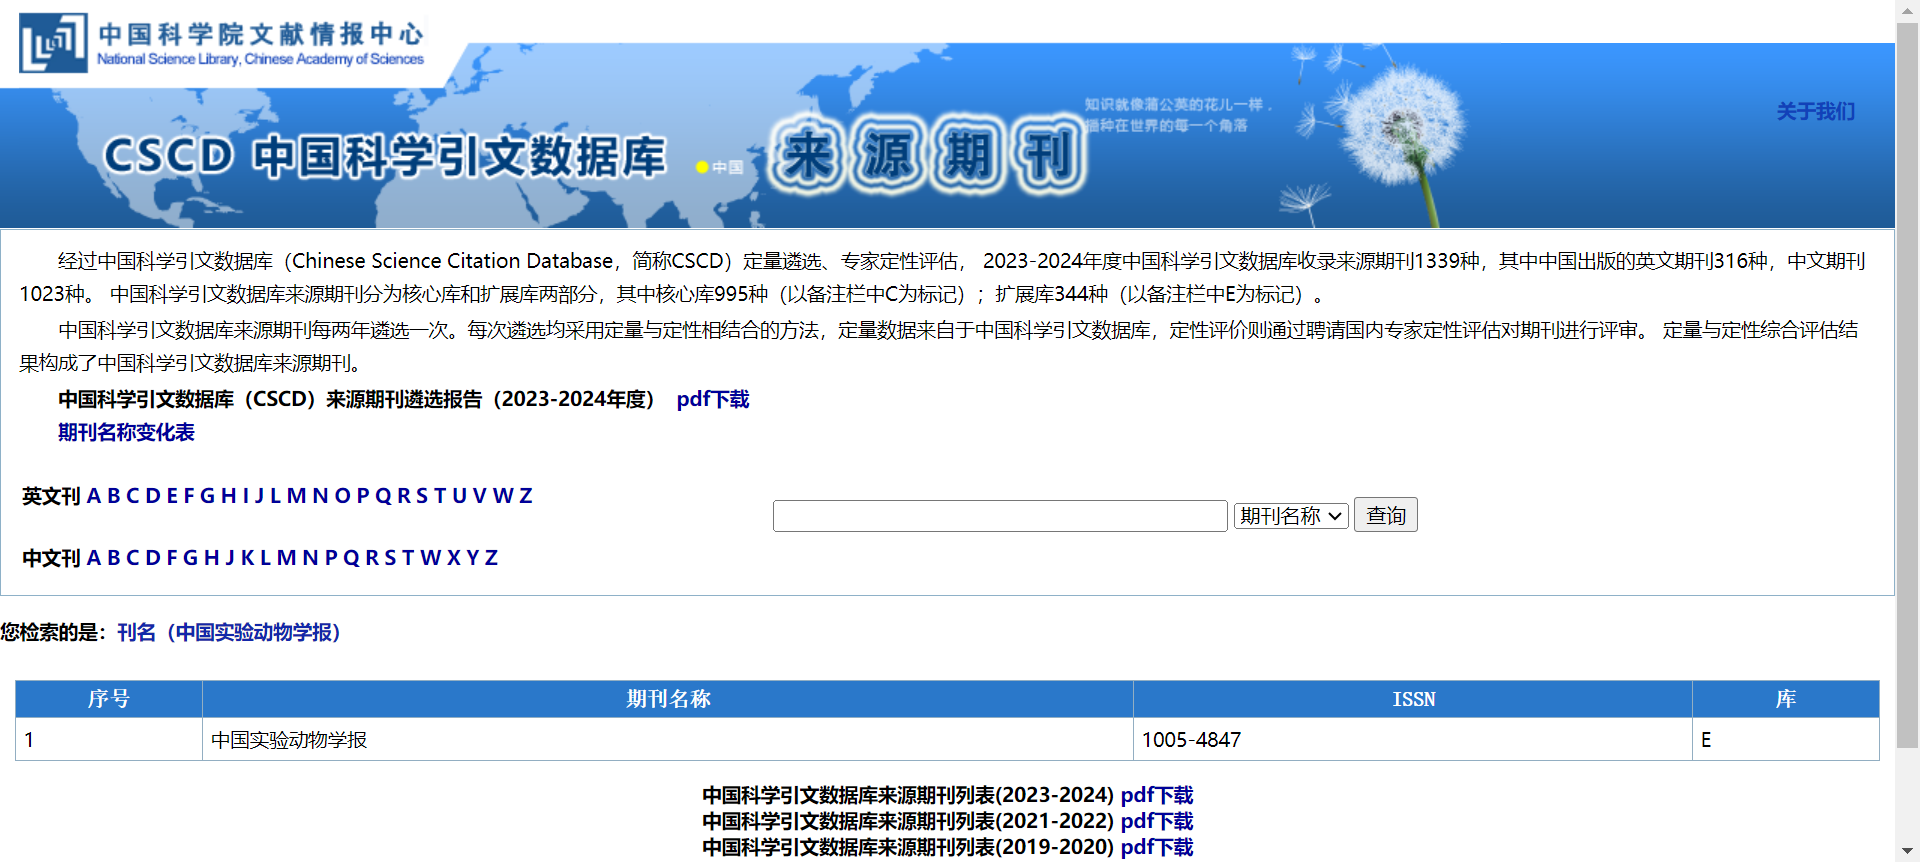Click the 库 column header
Image resolution: width=1920 pixels, height=862 pixels.
pos(1786,699)
